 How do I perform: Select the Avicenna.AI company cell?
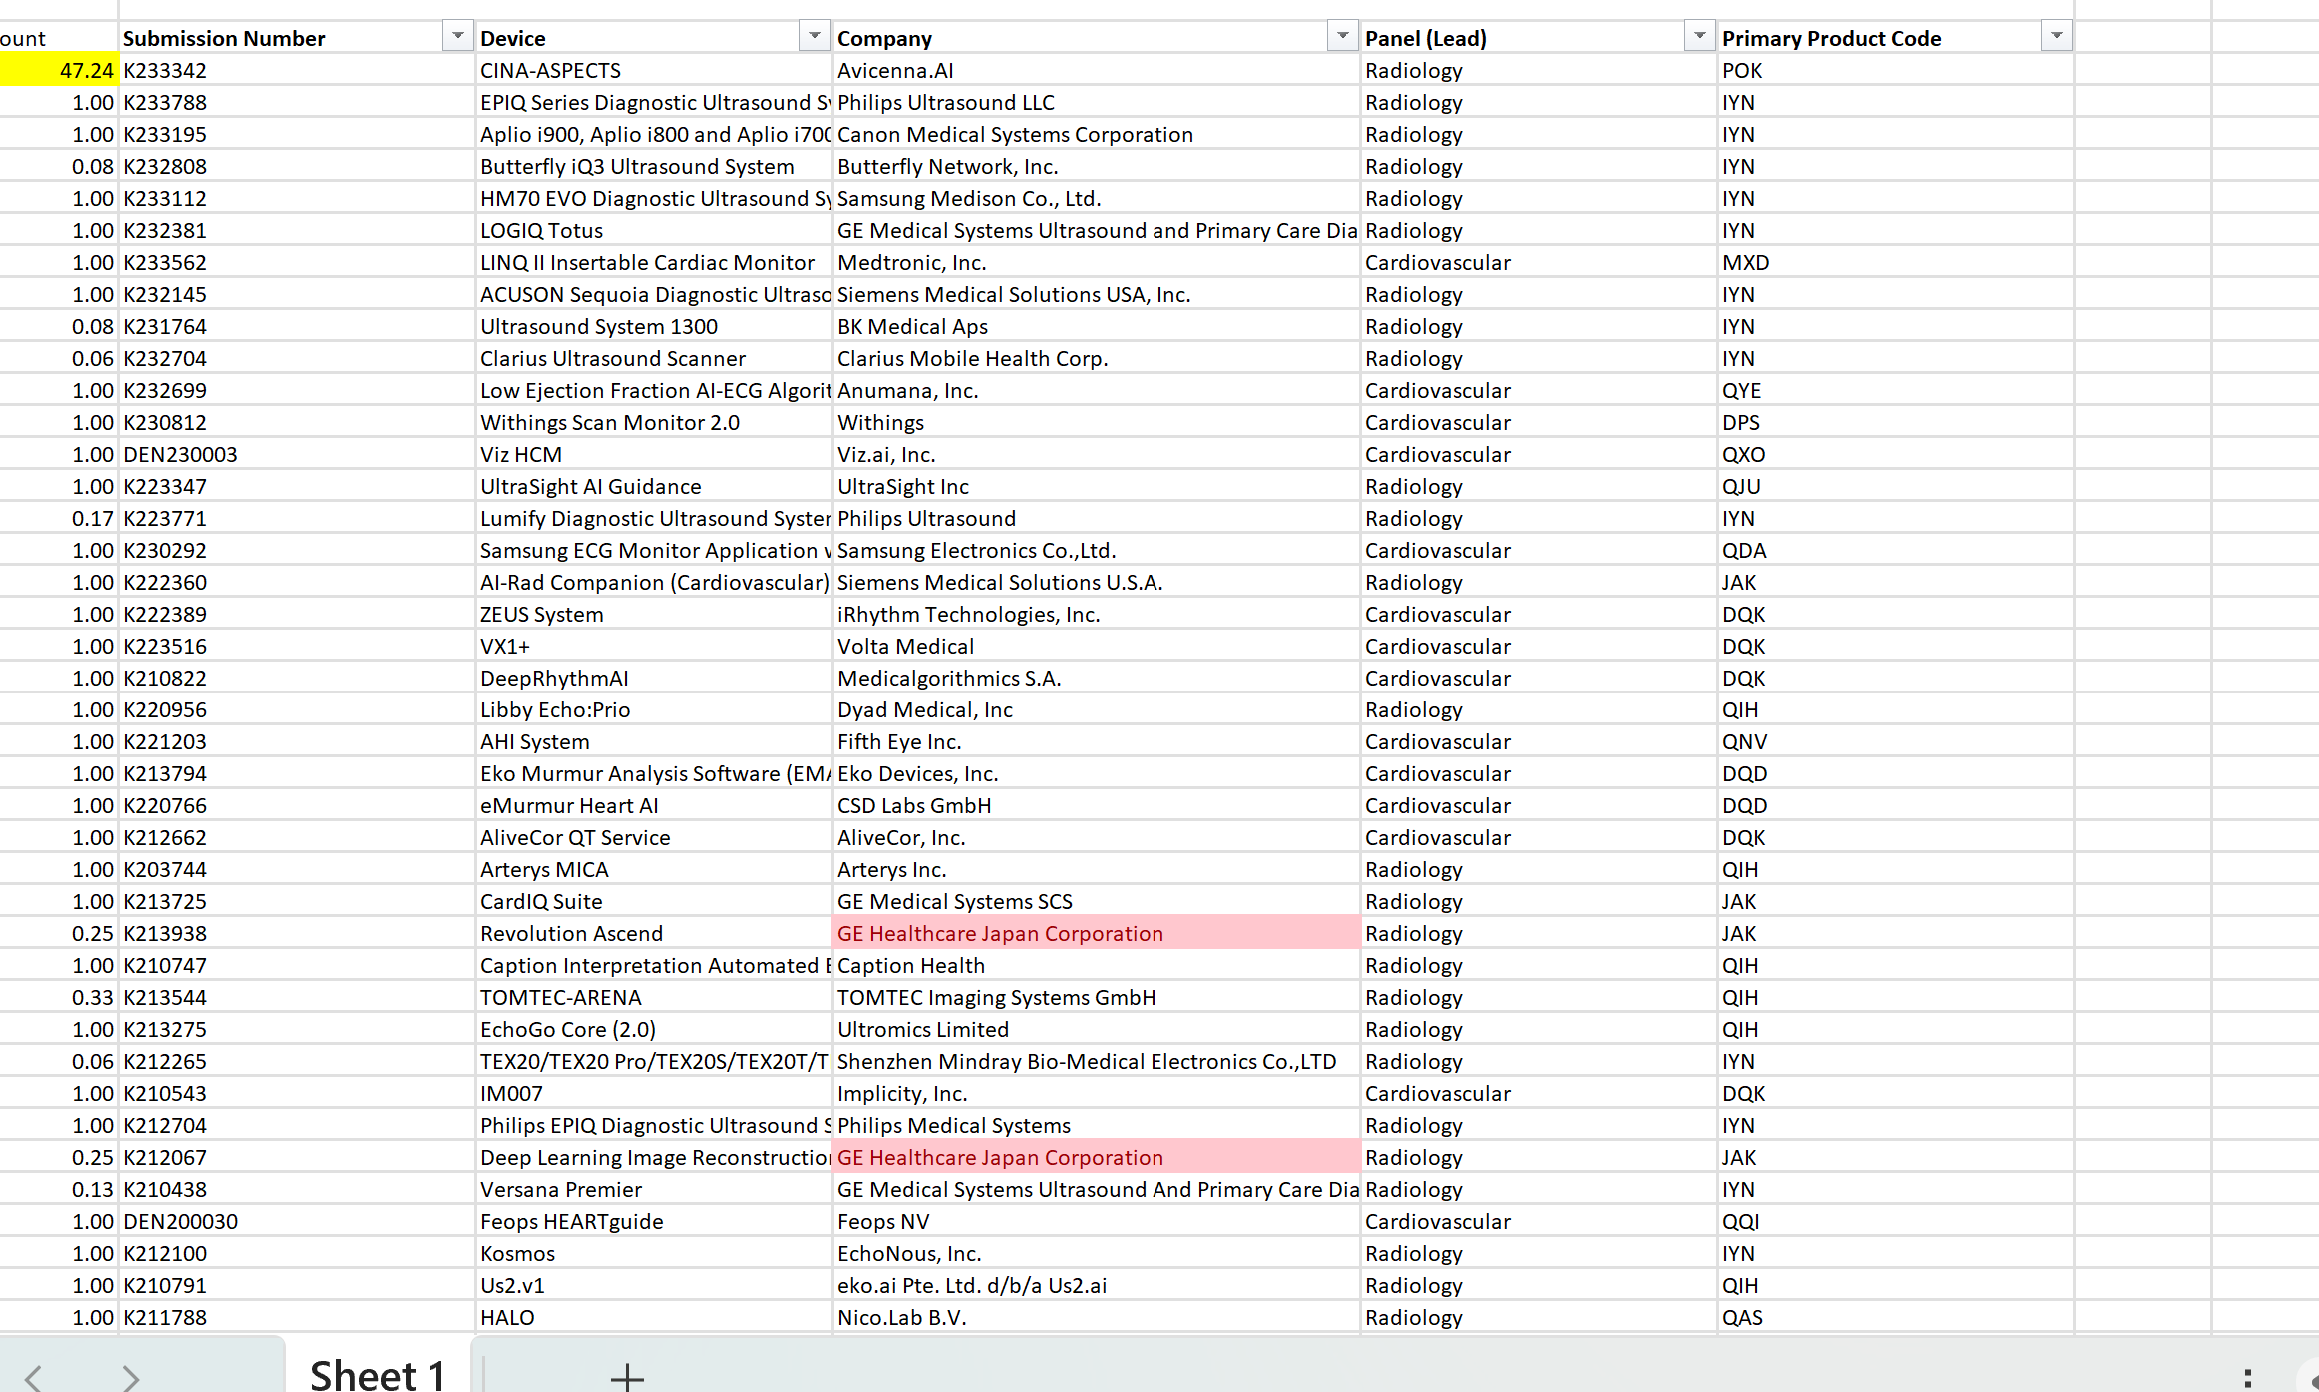(x=1096, y=70)
